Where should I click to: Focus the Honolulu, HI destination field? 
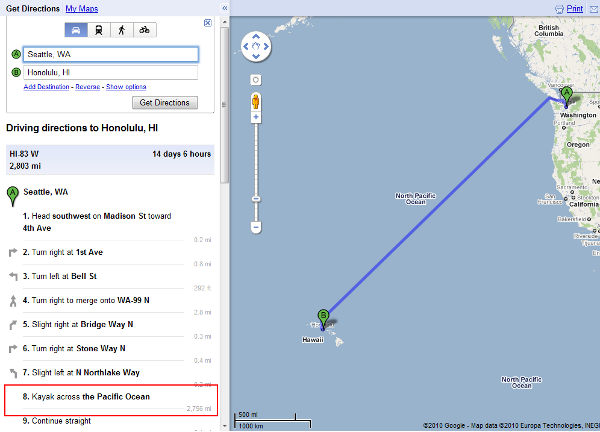pyautogui.click(x=111, y=73)
